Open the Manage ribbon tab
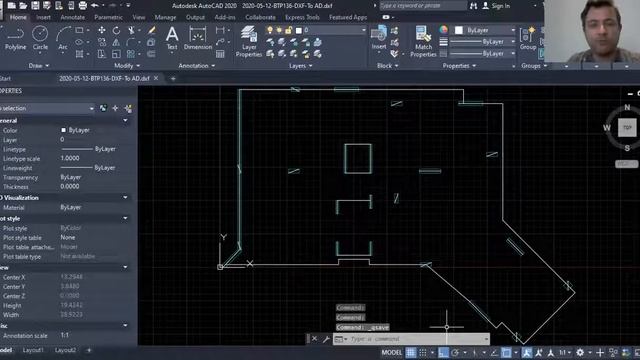Viewport: 640px width, 360px height. (165, 17)
